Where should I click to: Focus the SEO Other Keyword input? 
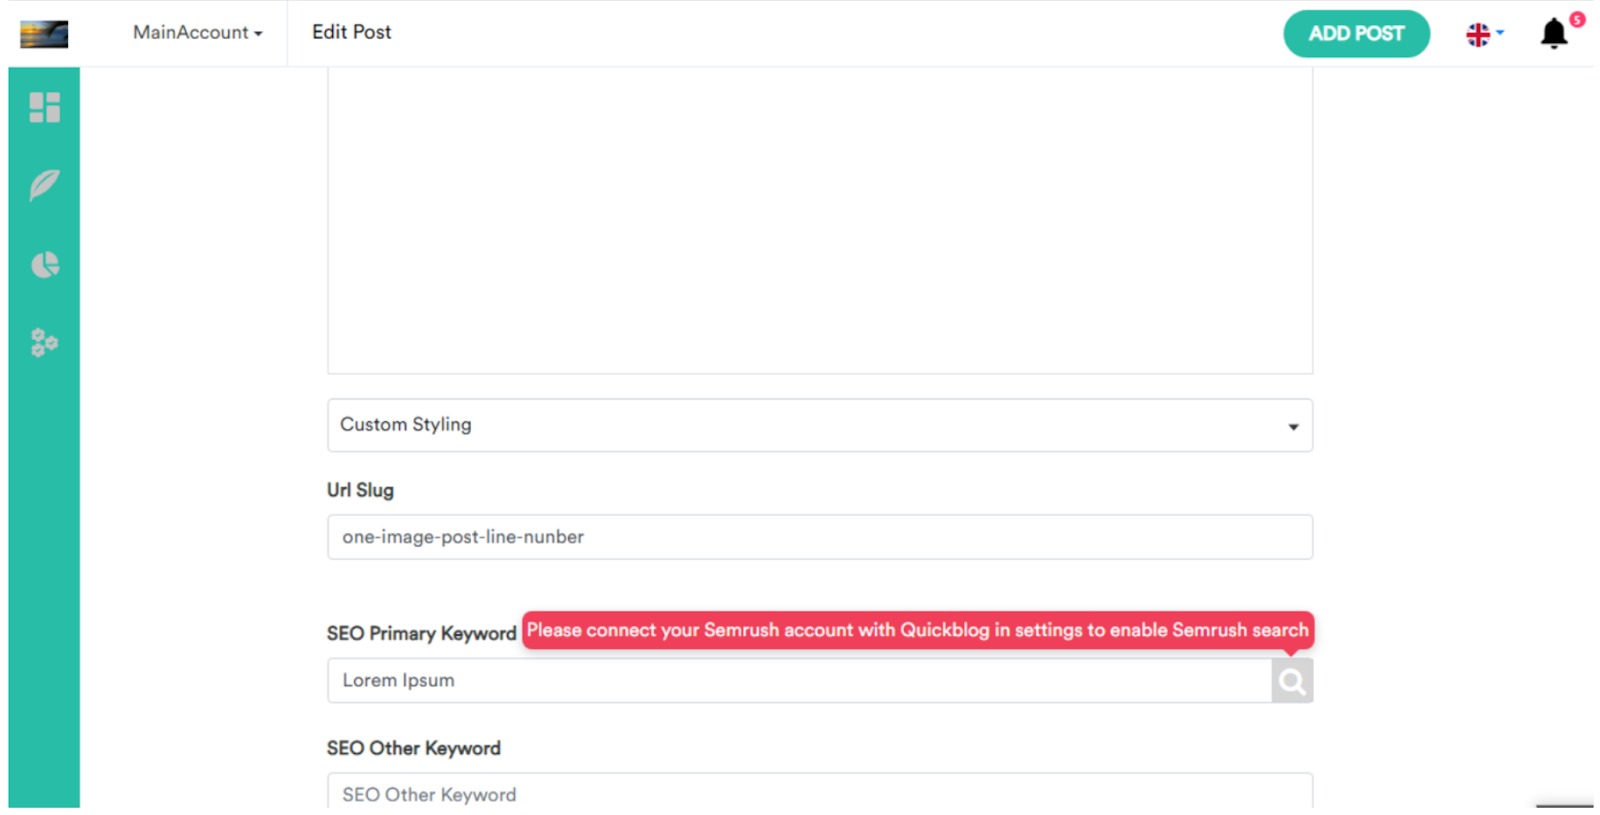819,794
